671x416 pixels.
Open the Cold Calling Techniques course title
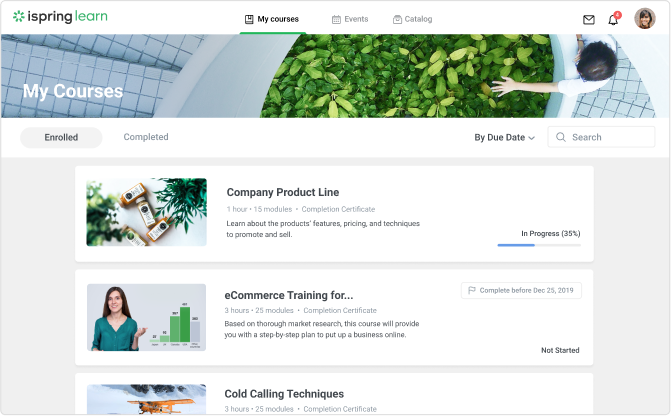tap(284, 394)
